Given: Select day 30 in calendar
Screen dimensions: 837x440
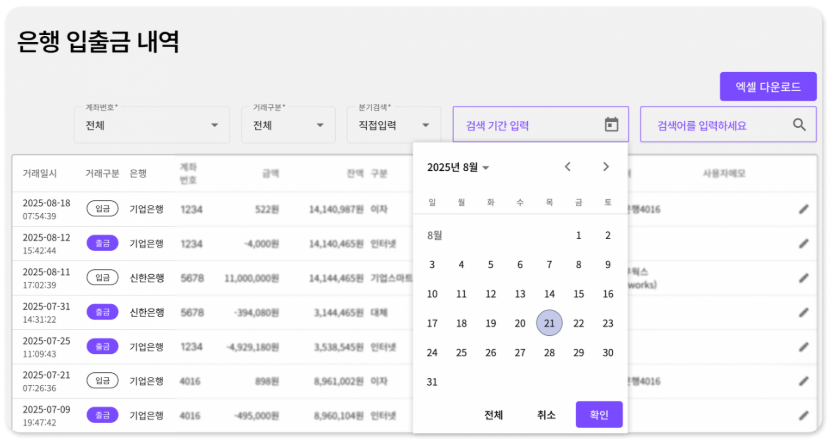Looking at the screenshot, I should click(608, 352).
